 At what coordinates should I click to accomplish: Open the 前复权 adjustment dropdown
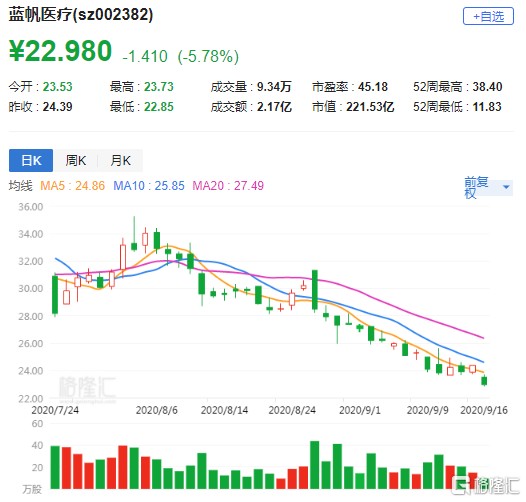487,187
